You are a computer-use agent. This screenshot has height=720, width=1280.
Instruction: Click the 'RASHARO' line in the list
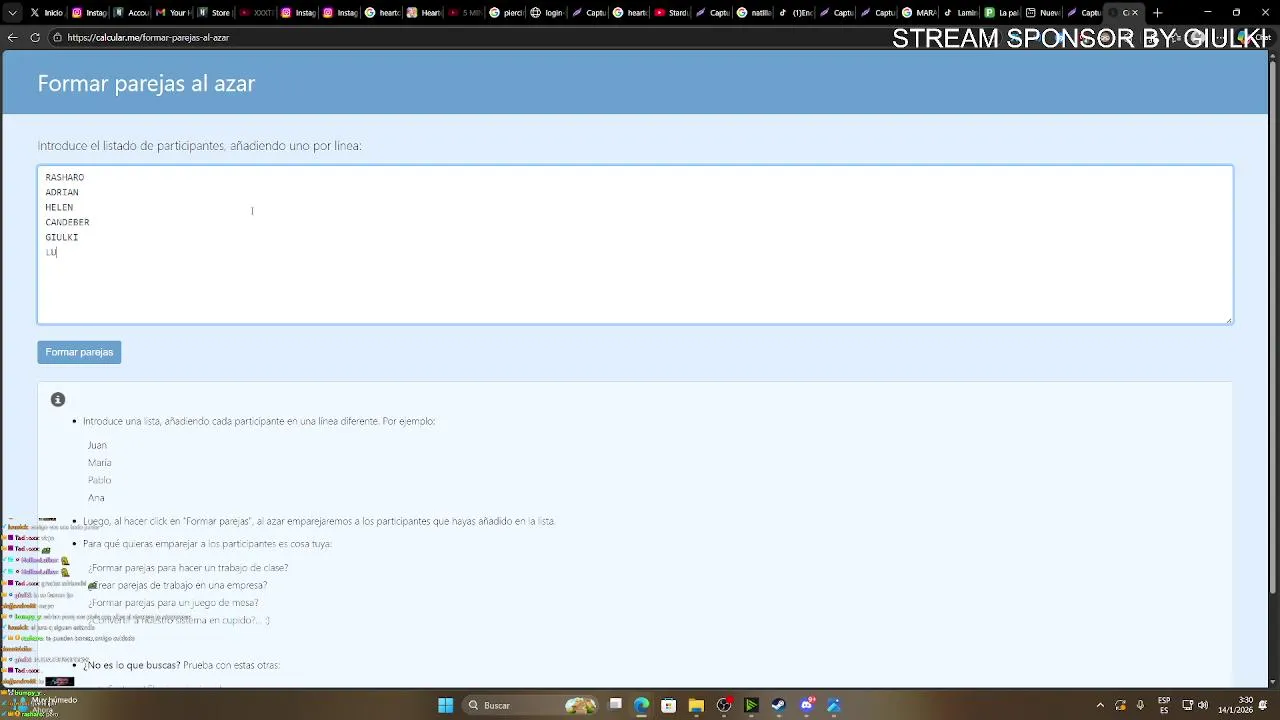pos(64,177)
